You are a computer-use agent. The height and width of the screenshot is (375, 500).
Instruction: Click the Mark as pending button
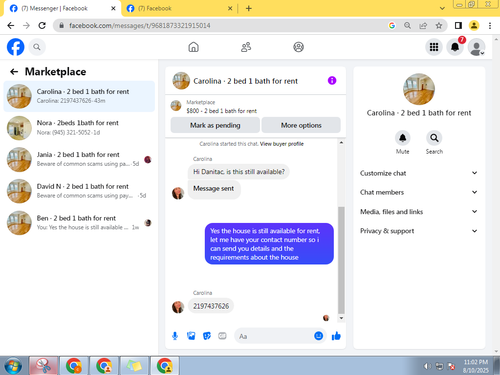click(215, 125)
